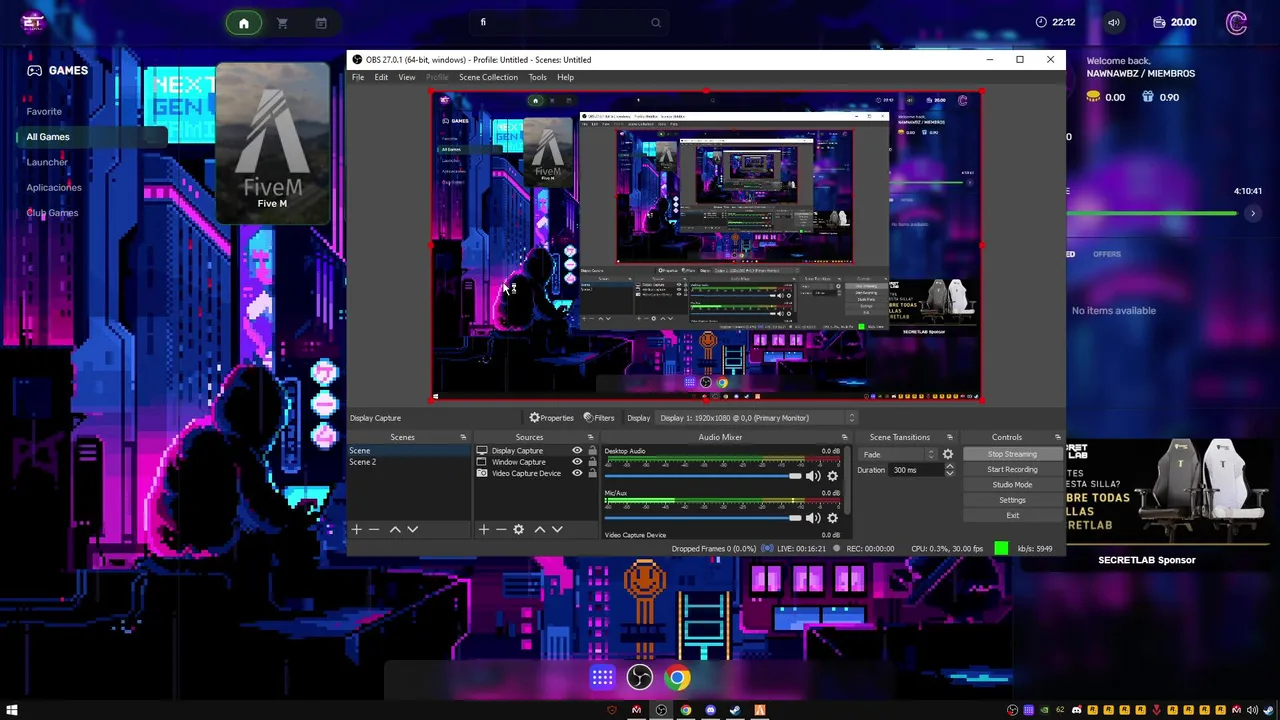Open Desktop Audio settings gear
Viewport: 1280px width, 720px height.
pos(832,476)
